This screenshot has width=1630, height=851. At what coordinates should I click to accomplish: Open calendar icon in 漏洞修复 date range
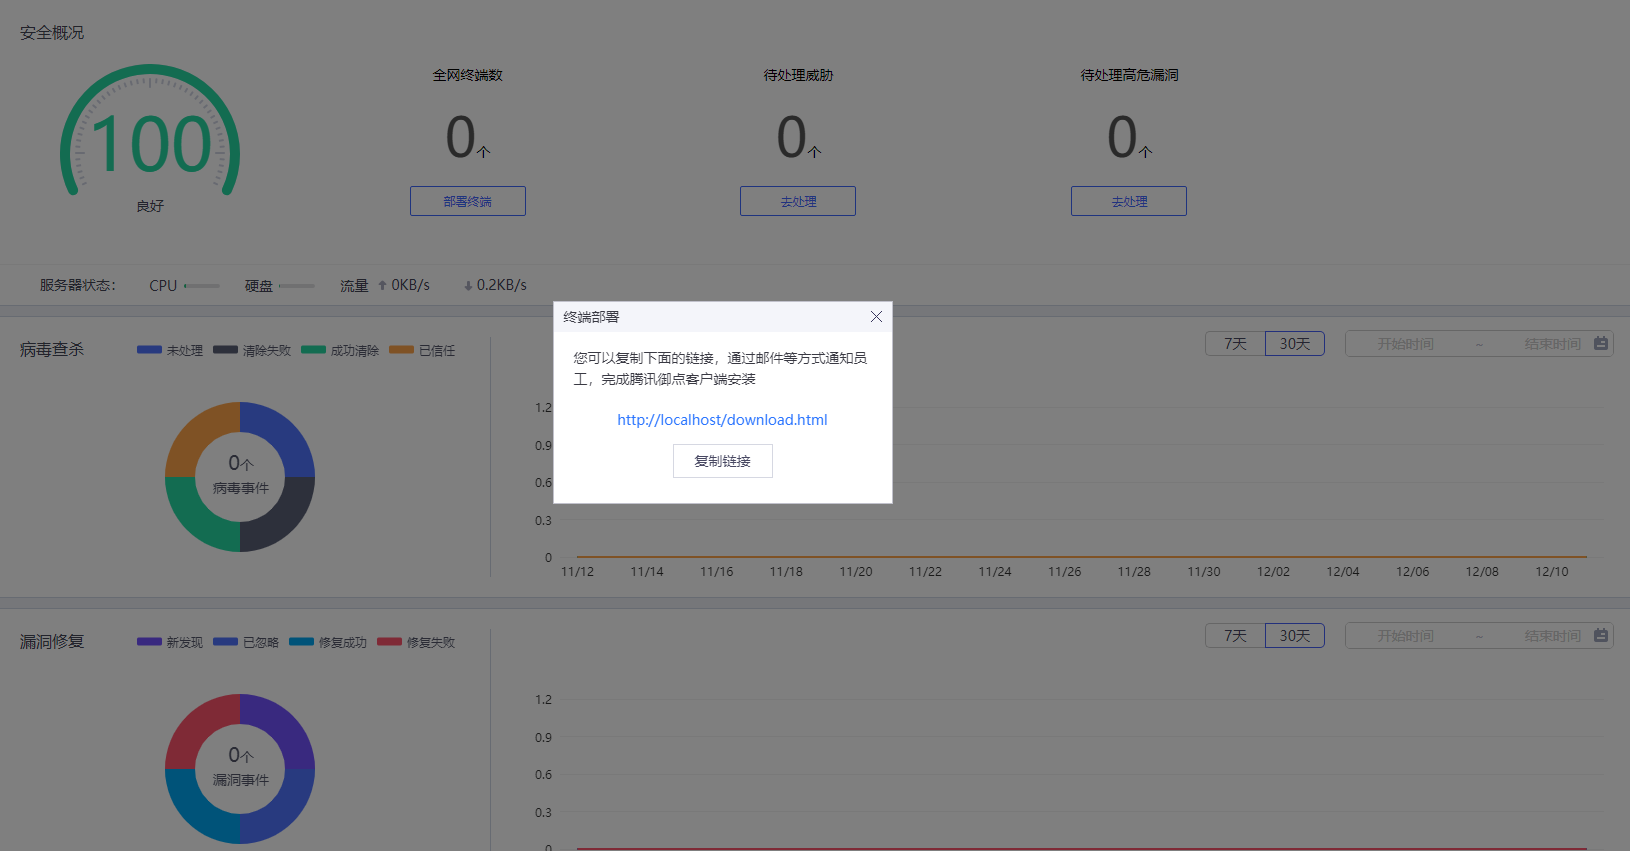pyautogui.click(x=1601, y=635)
